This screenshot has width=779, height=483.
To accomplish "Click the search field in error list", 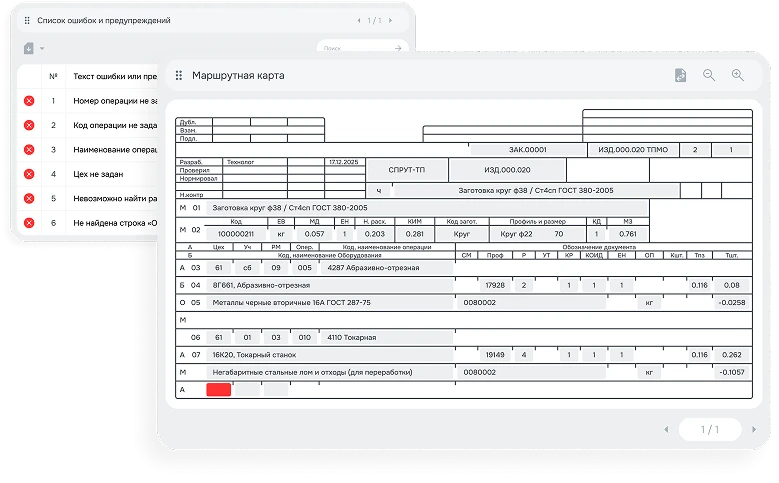I will pyautogui.click(x=355, y=47).
